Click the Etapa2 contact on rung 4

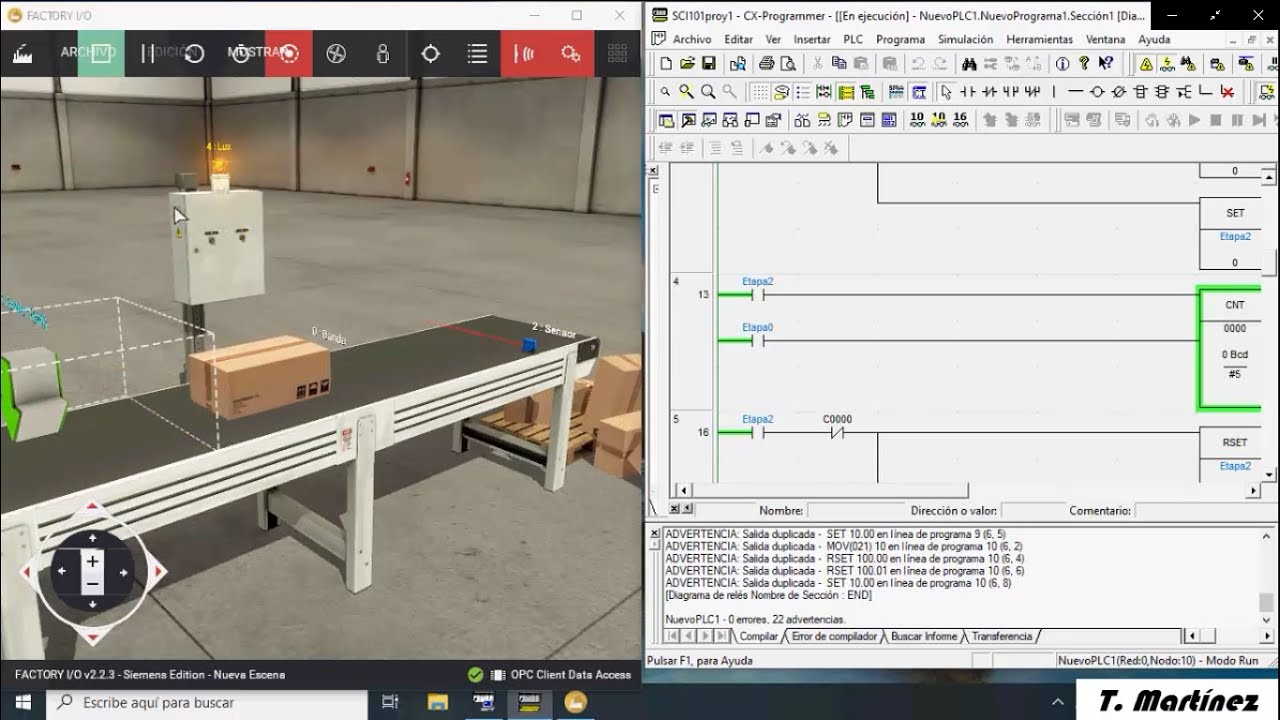tap(758, 294)
